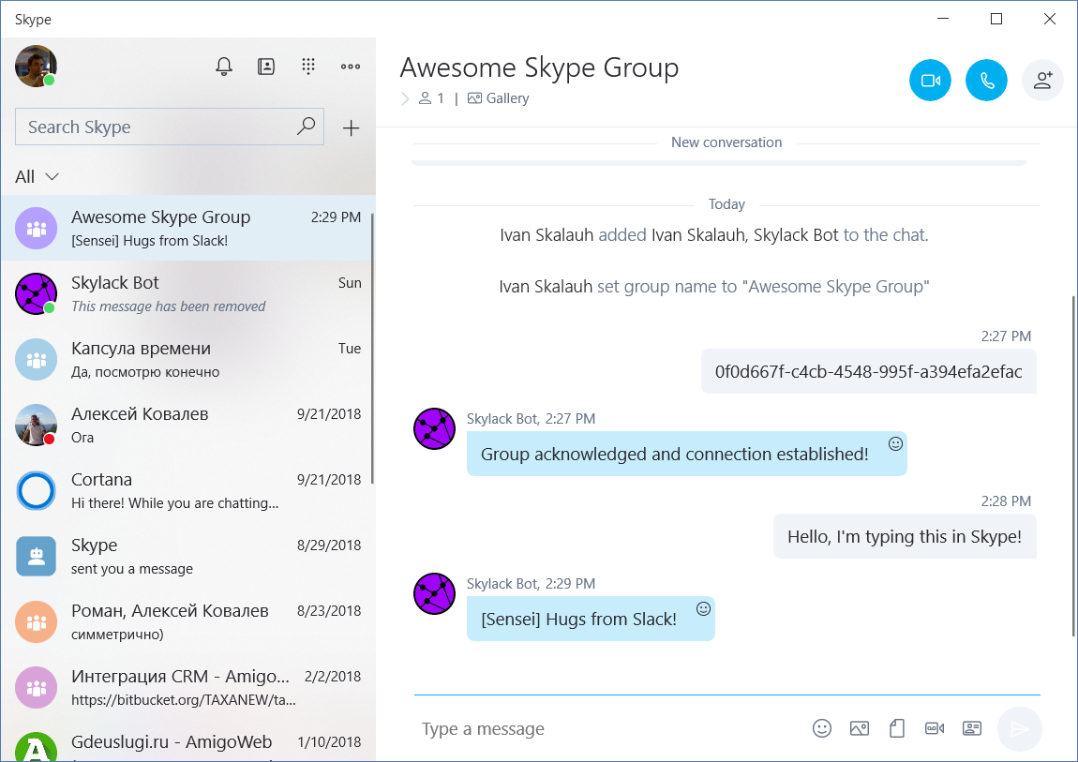The width and height of the screenshot is (1078, 762).
Task: Click the Awesome Skype Group title header
Action: pos(539,67)
